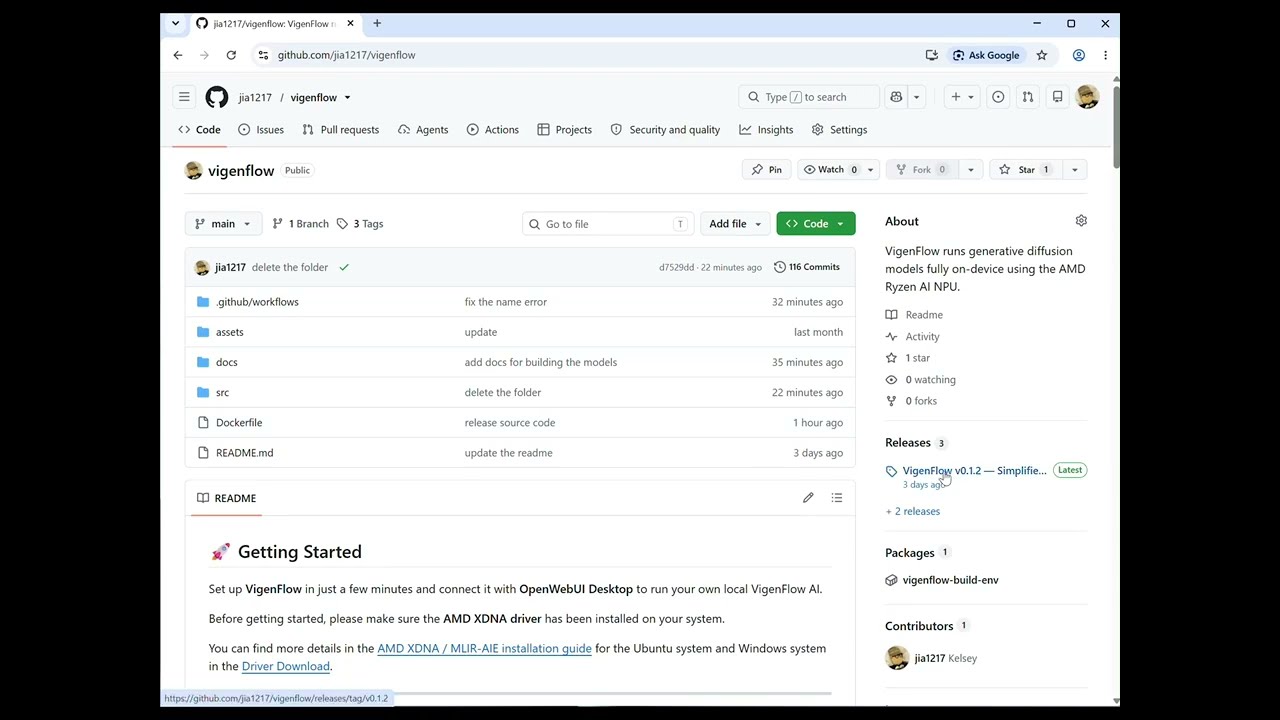Open a new browser tab
Viewport: 1280px width, 720px height.
tap(377, 23)
